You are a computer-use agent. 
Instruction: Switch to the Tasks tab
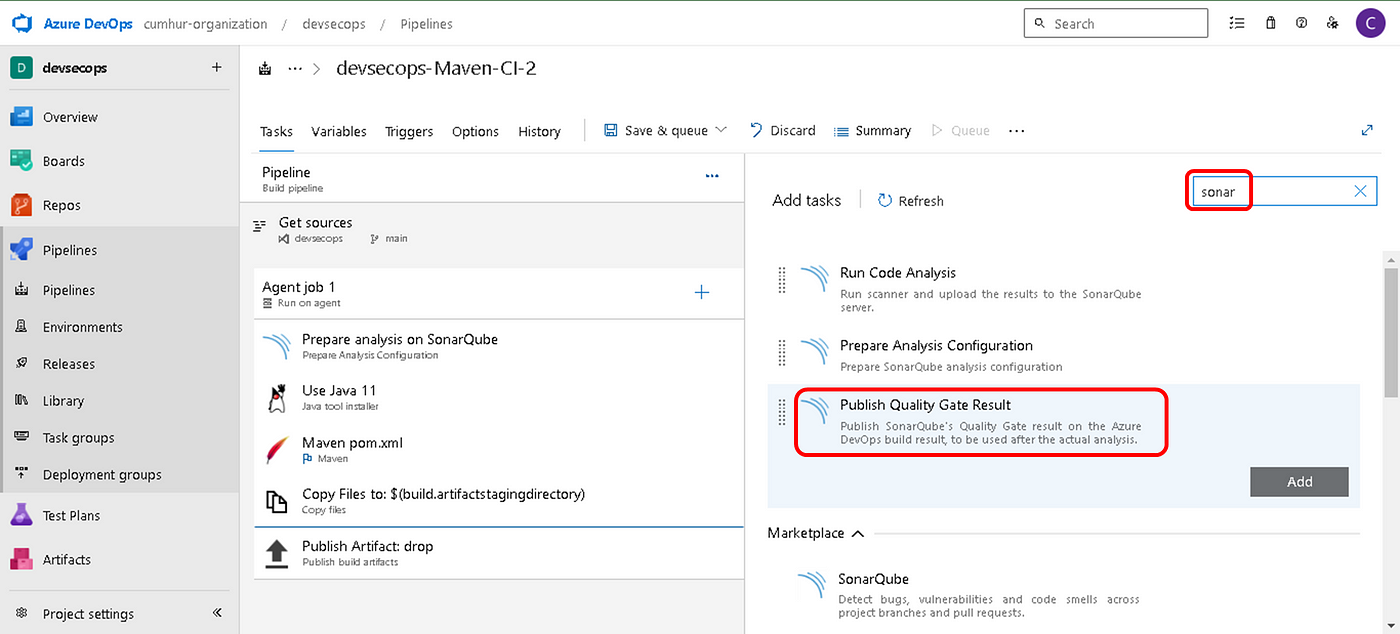pos(277,131)
